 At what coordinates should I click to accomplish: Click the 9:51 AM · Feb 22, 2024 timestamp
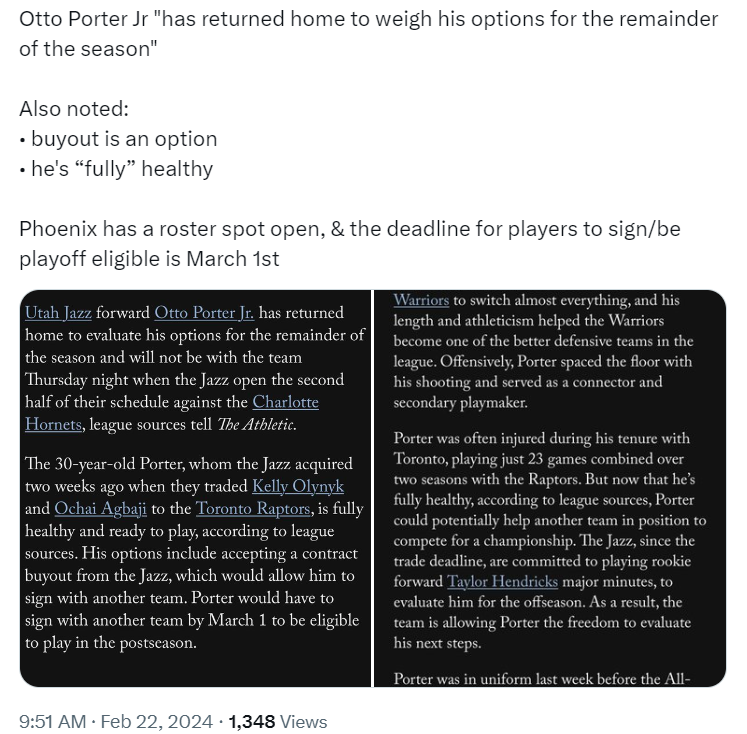coord(116,722)
